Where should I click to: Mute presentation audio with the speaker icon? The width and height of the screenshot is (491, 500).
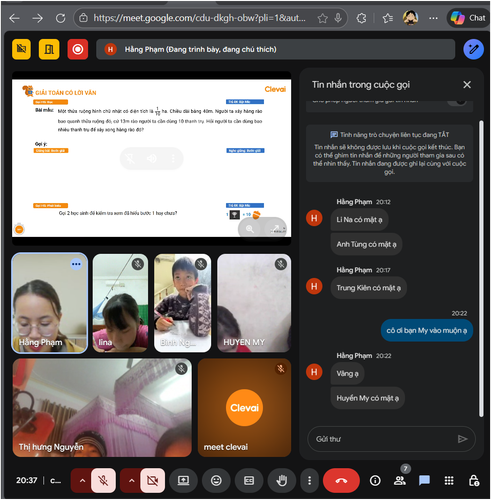(152, 159)
